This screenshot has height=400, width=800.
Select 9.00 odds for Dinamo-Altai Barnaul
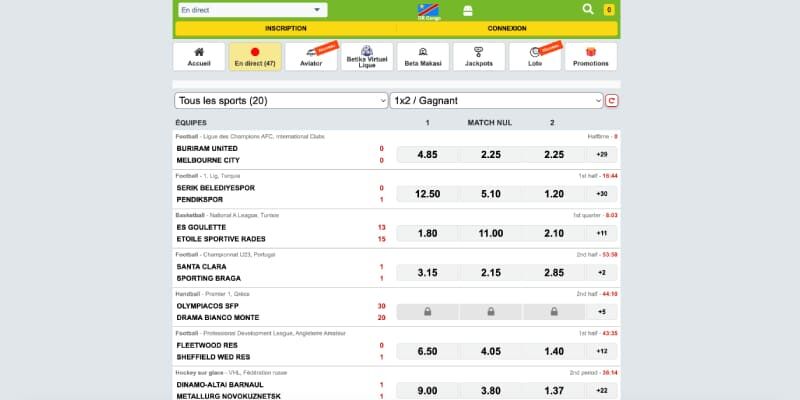pos(428,391)
